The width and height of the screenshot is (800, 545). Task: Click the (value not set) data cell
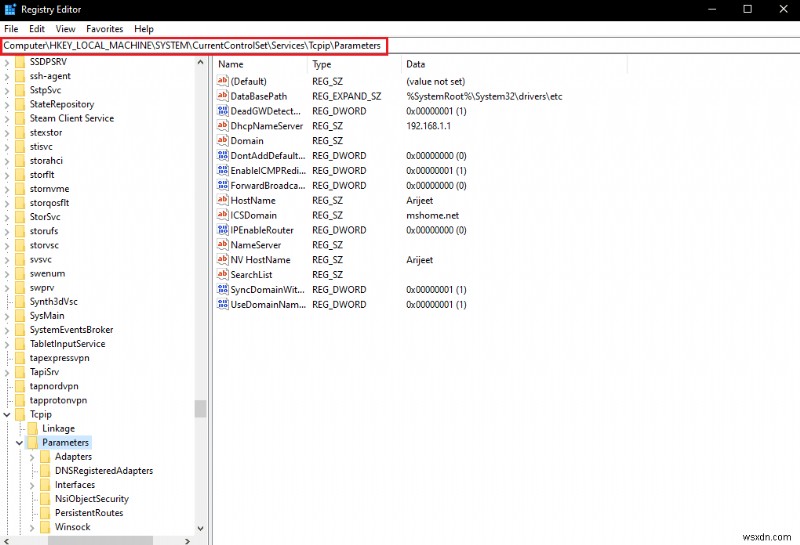coord(435,81)
